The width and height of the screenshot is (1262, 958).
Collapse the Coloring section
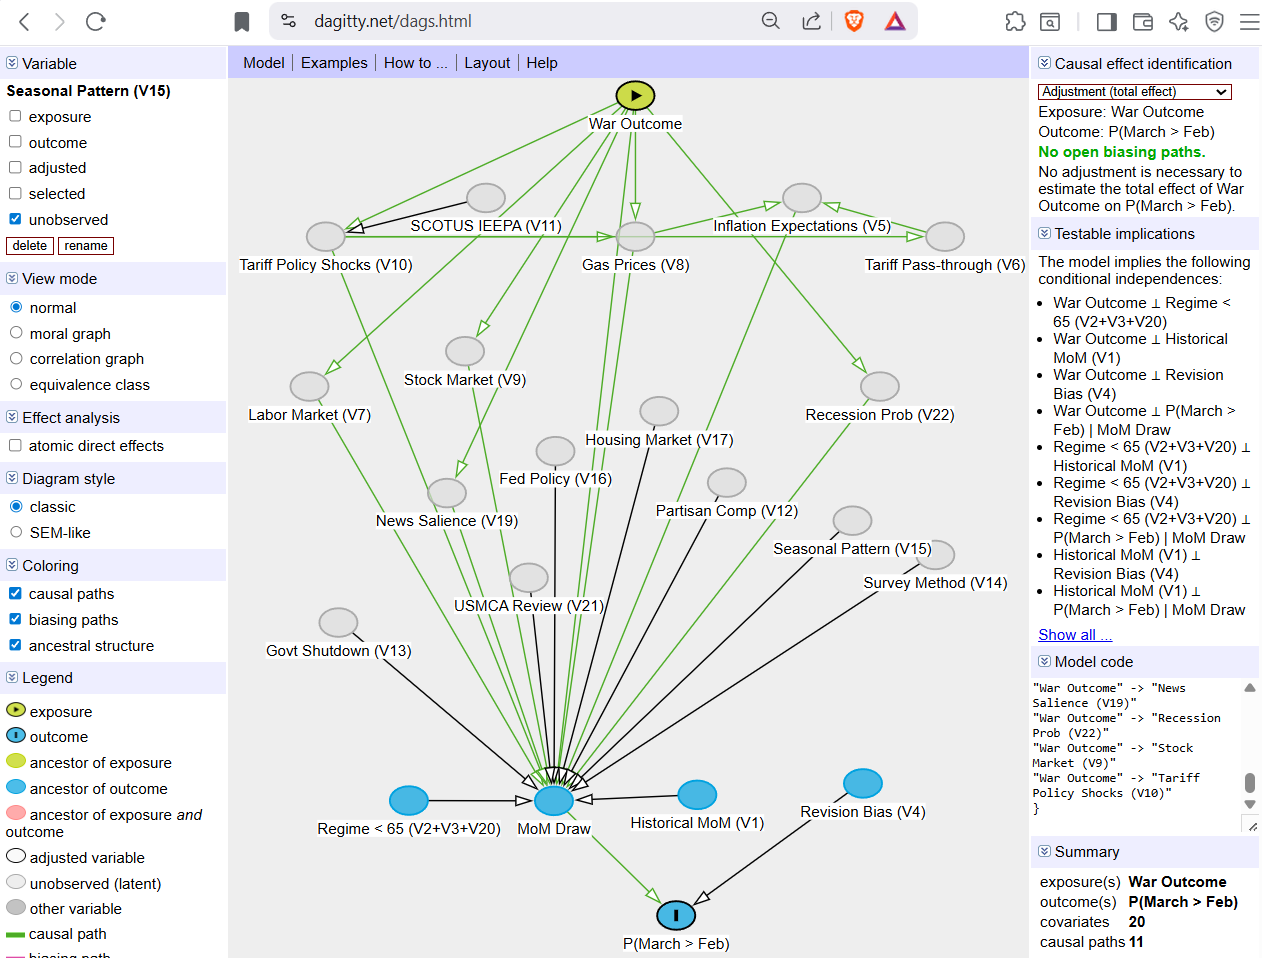coord(12,565)
